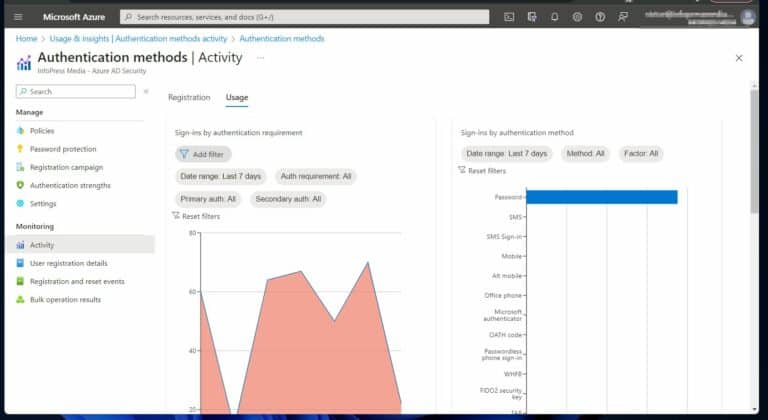Viewport: 768px width, 420px height.
Task: Click the Activity chart icon in the sidebar
Action: click(20, 245)
